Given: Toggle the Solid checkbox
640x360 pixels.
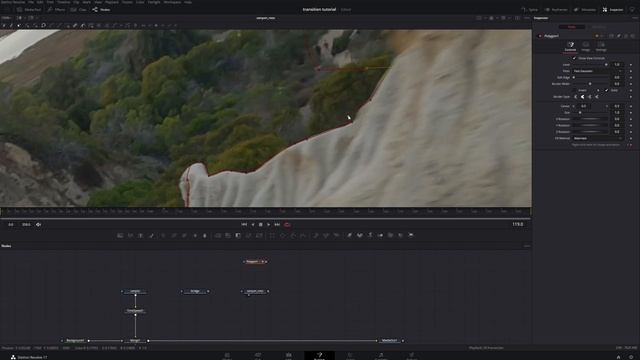Looking at the screenshot, I should 607,90.
